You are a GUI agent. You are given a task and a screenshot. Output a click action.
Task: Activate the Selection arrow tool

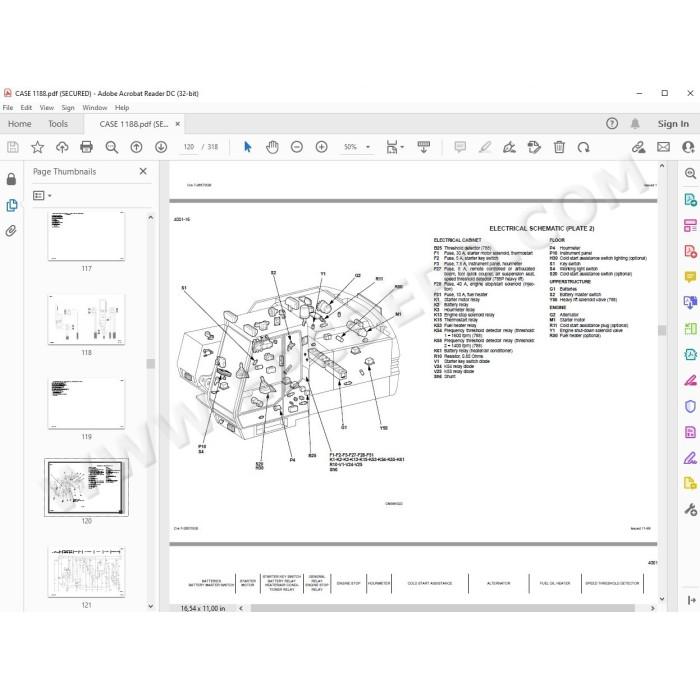click(x=248, y=147)
